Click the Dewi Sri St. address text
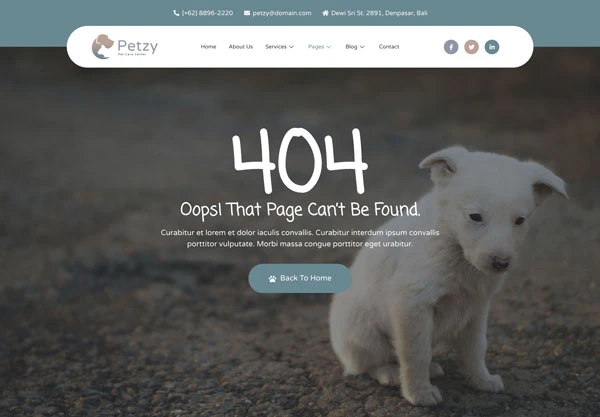Screen dimensions: 600x417 coord(379,13)
